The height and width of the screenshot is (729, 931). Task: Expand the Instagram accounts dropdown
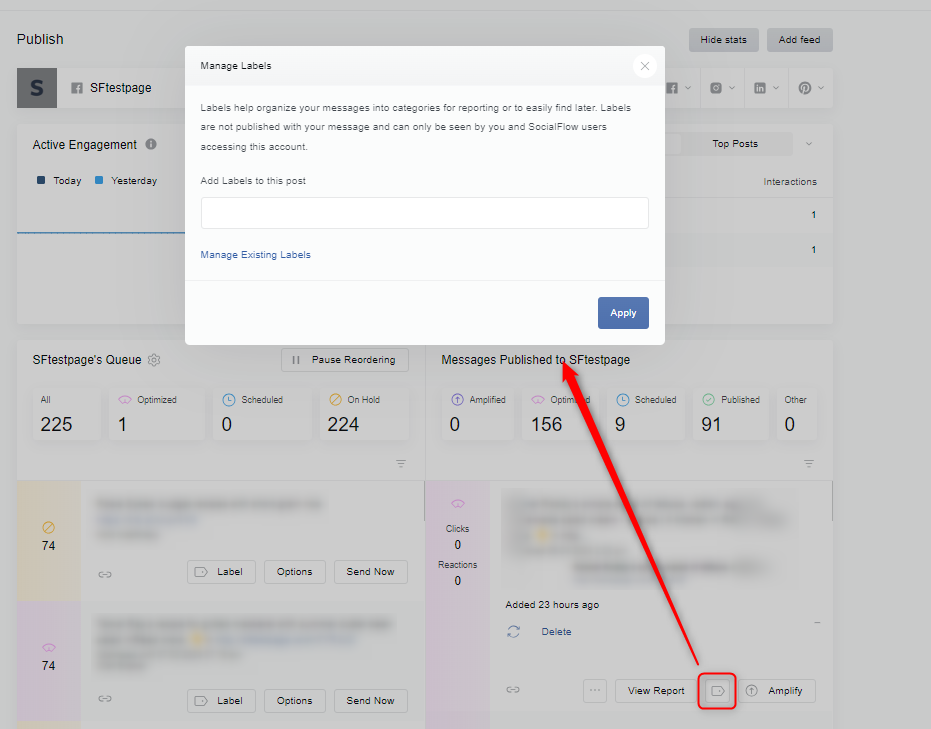(x=723, y=88)
